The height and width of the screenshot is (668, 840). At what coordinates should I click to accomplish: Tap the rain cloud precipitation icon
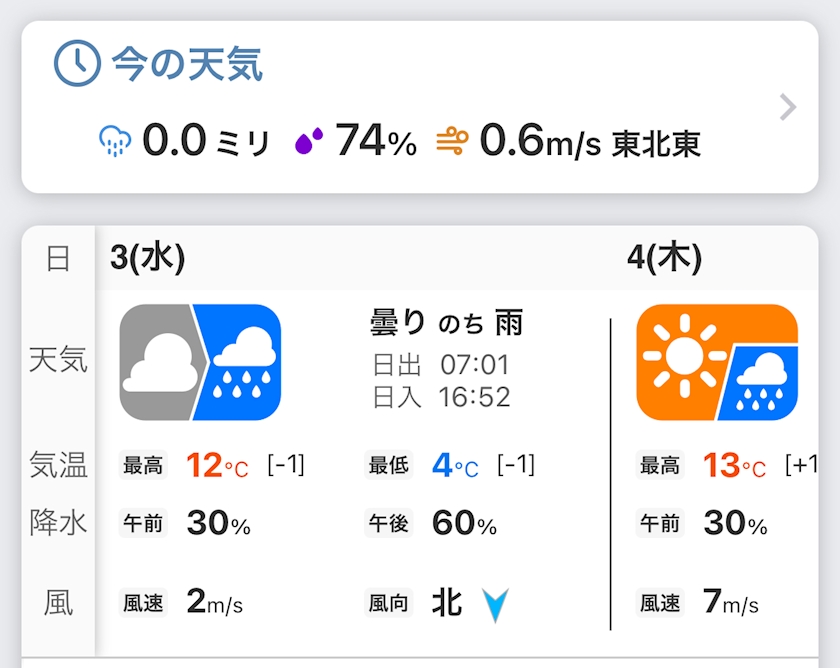(x=116, y=142)
